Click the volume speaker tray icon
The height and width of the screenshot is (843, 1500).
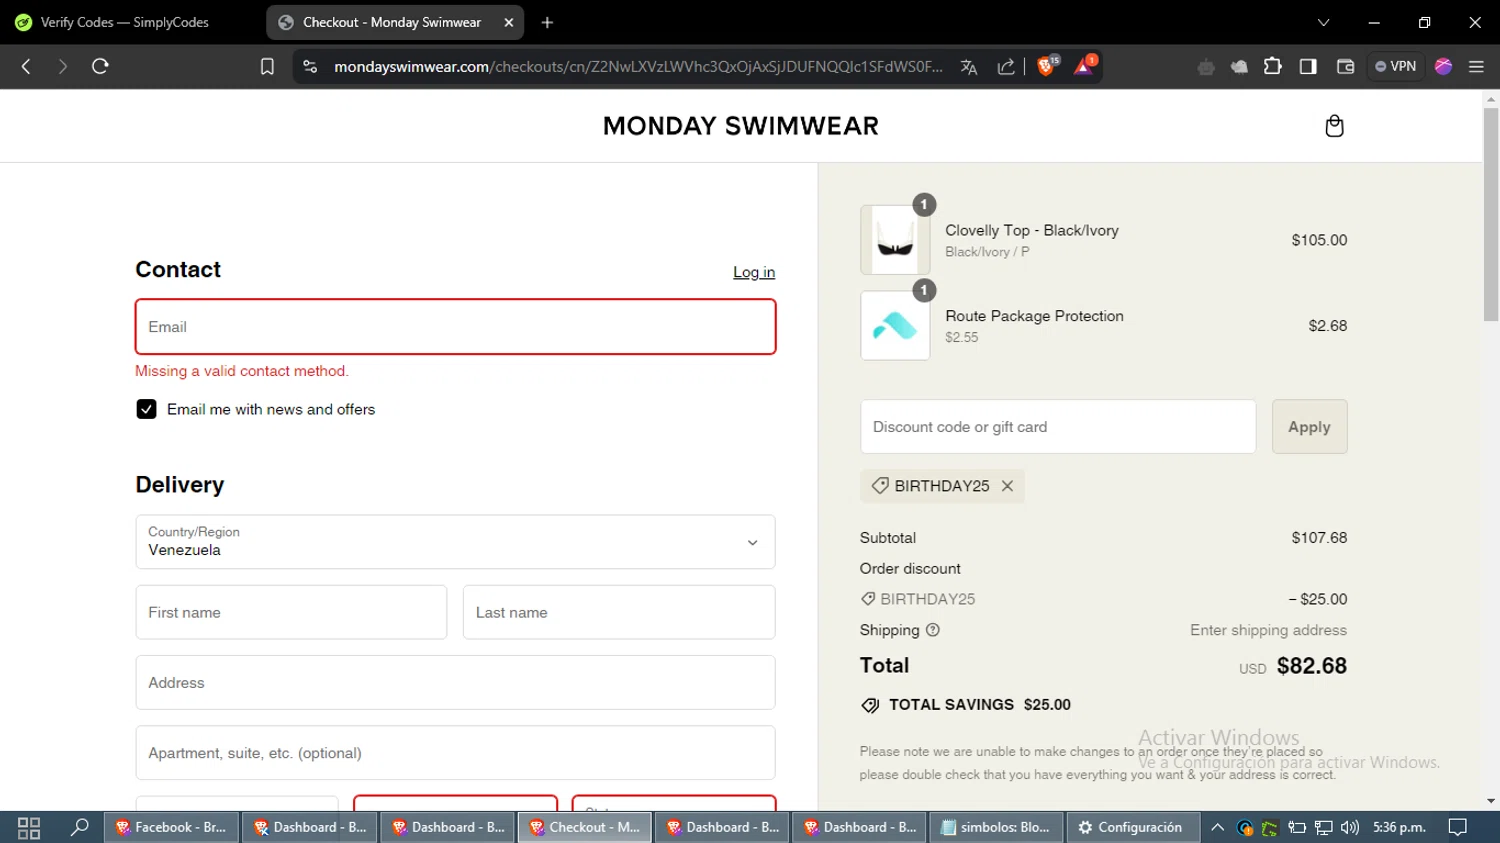1350,827
